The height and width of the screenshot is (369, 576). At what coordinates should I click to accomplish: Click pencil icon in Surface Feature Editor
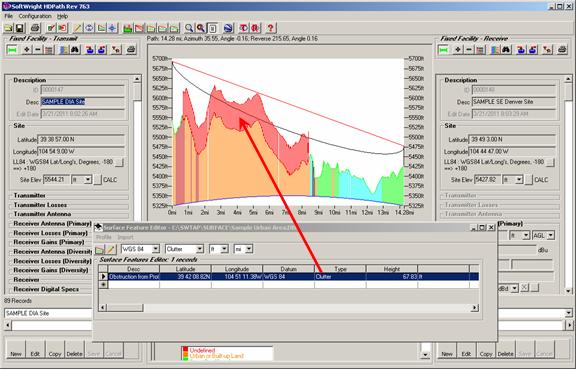pos(111,250)
